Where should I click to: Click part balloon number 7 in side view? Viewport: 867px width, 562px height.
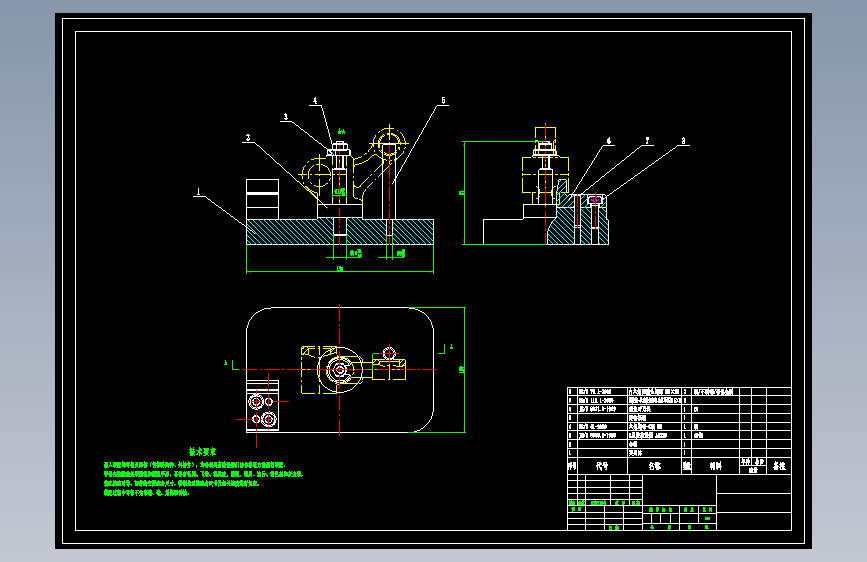[x=647, y=141]
